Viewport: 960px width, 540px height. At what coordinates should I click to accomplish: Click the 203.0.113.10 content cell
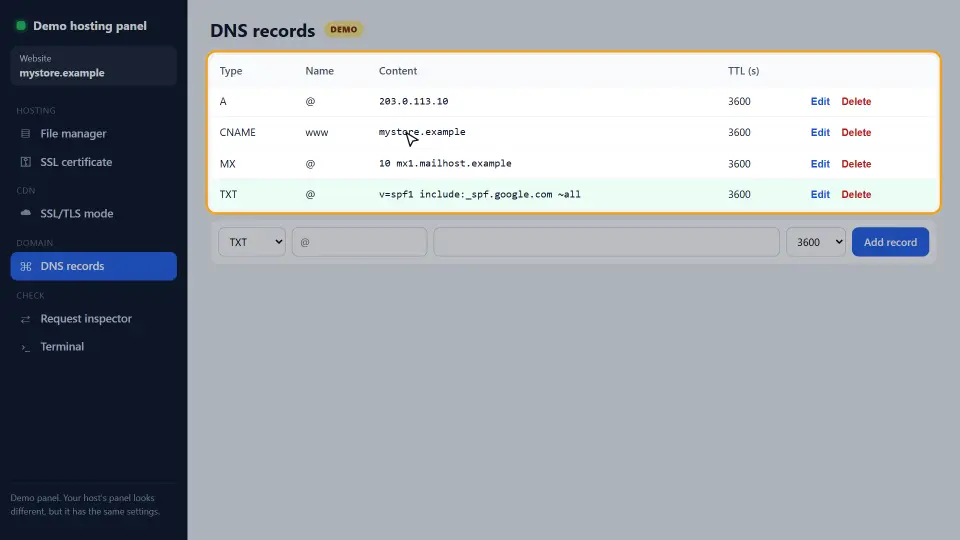pos(413,101)
